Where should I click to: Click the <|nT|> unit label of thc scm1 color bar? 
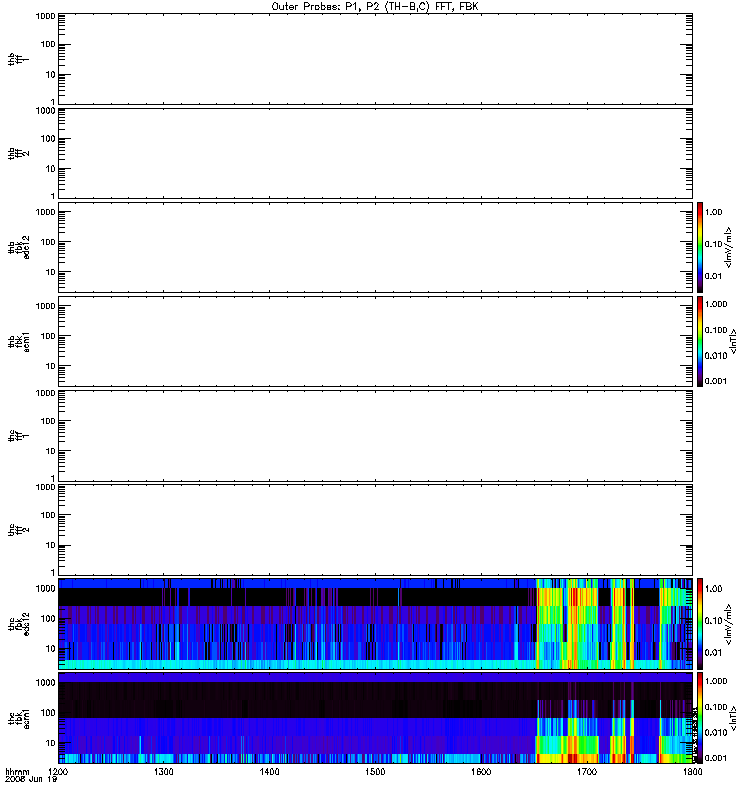[733, 718]
